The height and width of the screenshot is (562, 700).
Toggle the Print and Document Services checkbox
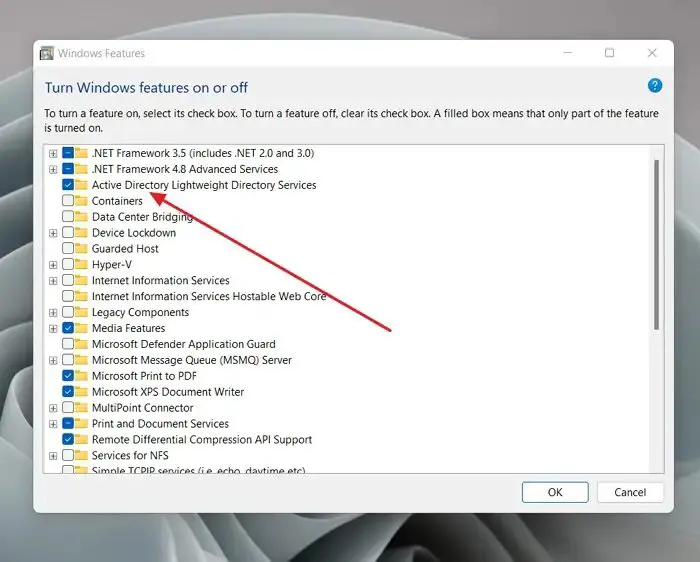(x=68, y=423)
